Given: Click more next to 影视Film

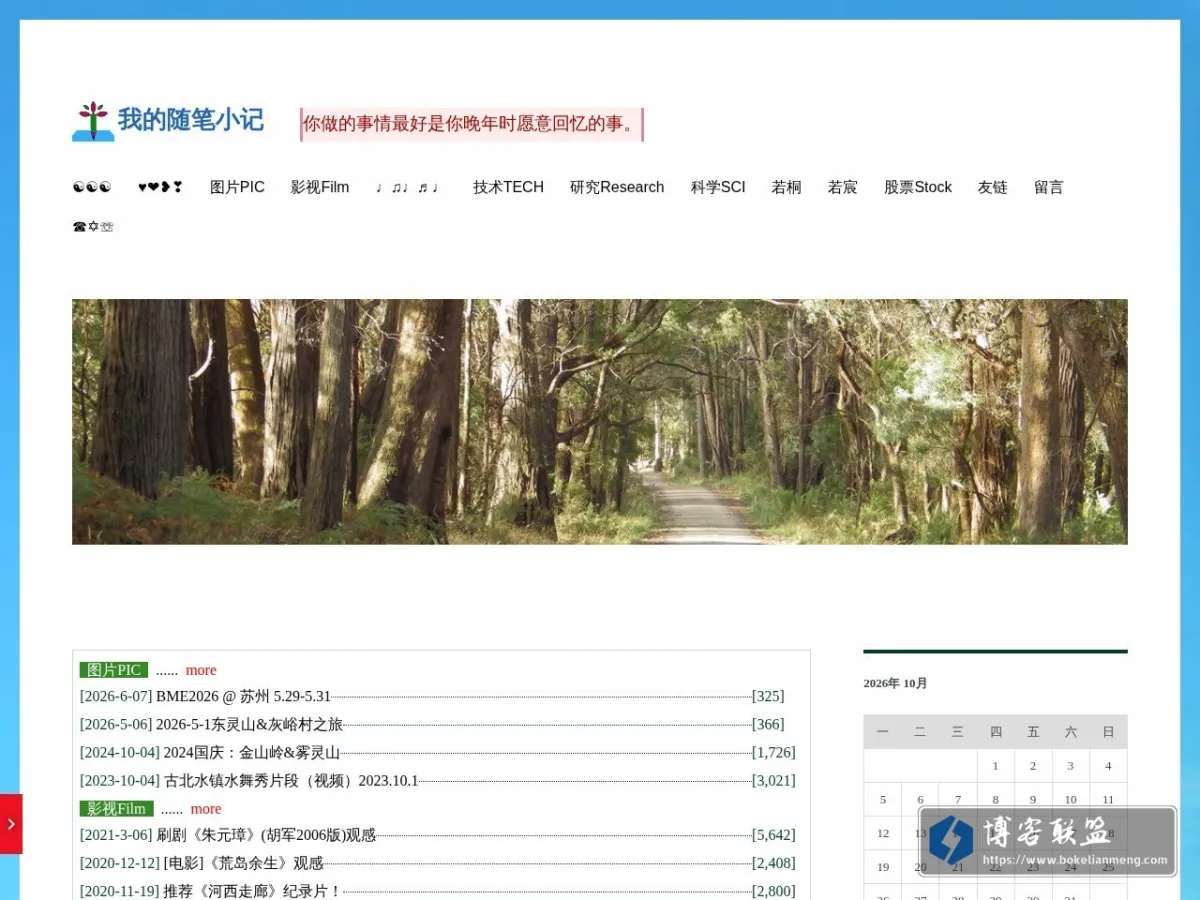Looking at the screenshot, I should [206, 809].
